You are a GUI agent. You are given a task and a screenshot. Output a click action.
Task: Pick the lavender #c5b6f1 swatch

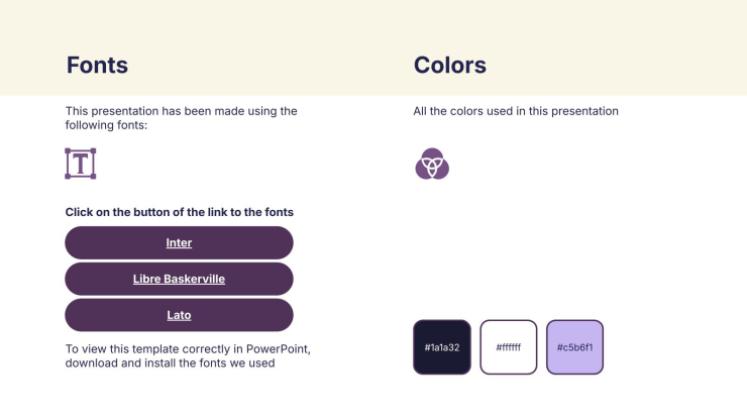tap(575, 347)
